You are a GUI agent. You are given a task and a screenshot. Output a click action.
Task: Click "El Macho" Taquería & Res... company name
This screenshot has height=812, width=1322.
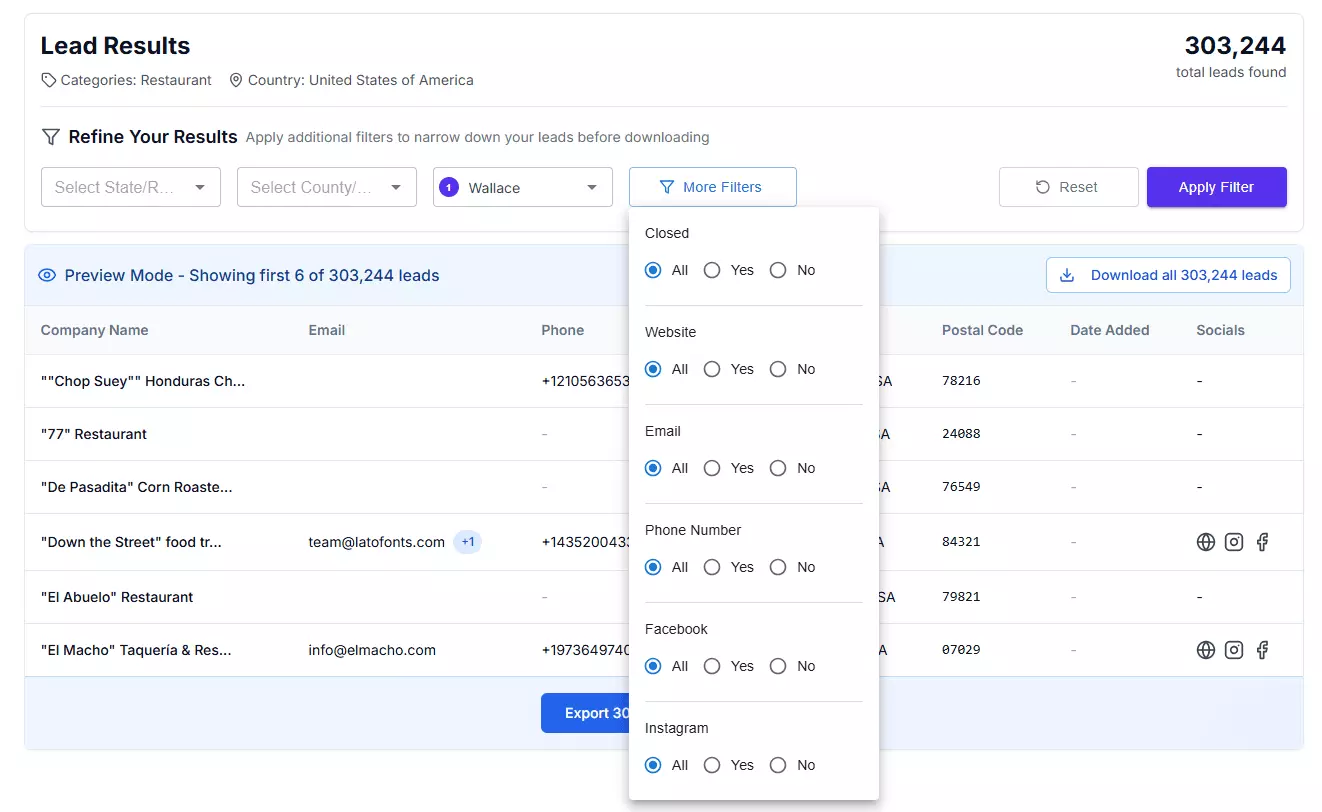[136, 650]
